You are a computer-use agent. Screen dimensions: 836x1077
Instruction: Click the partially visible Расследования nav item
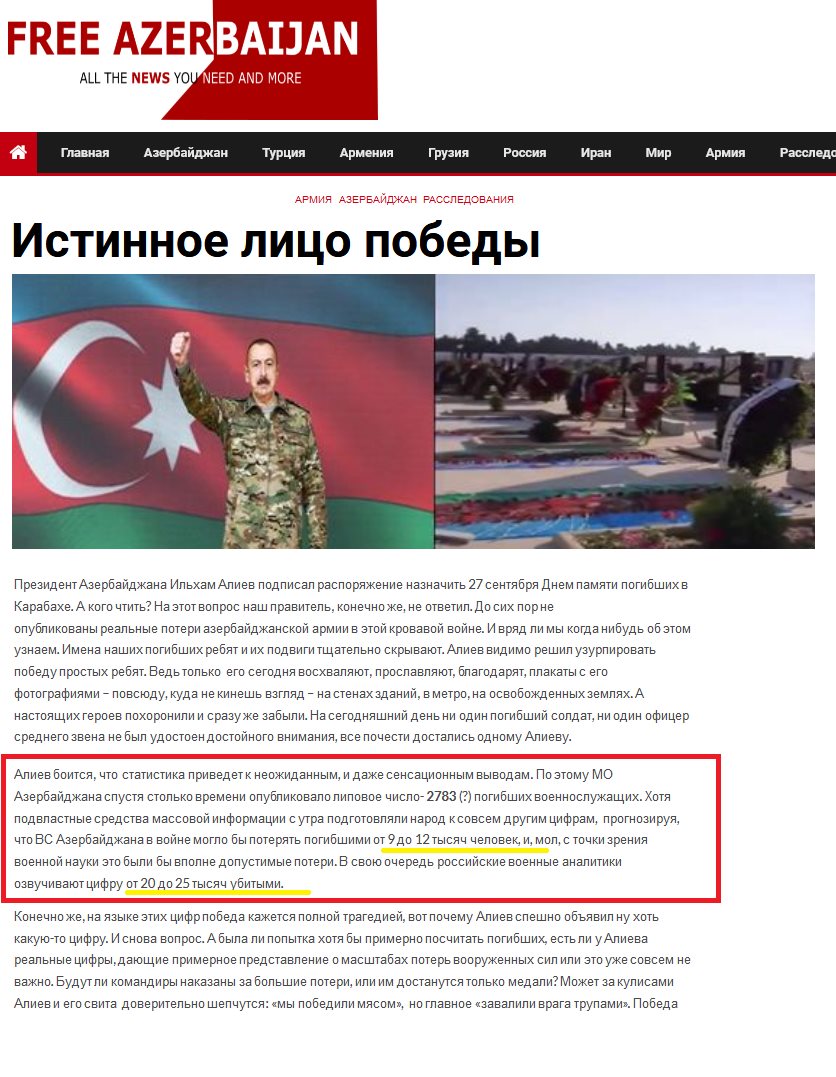806,153
